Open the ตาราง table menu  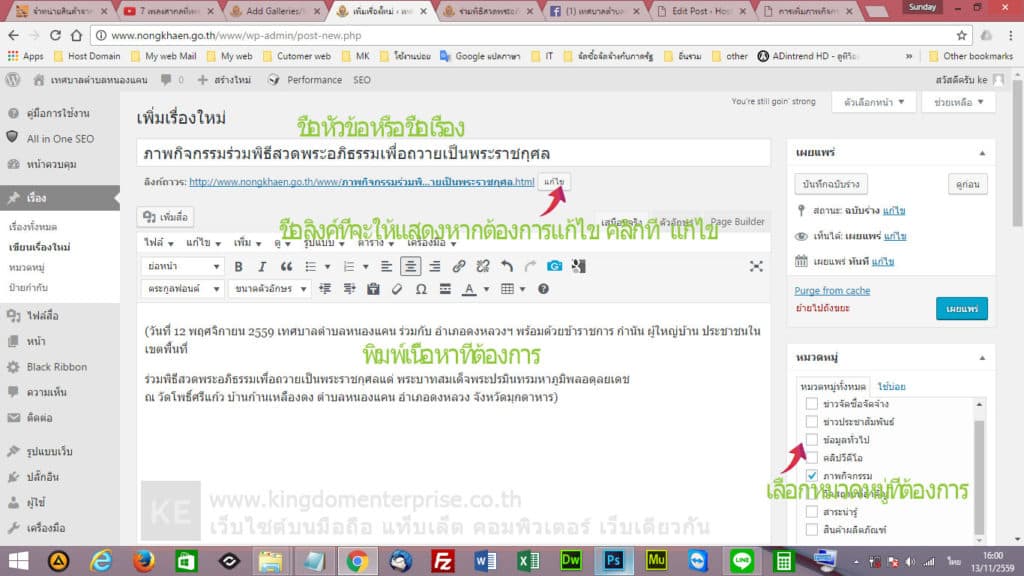[508, 288]
